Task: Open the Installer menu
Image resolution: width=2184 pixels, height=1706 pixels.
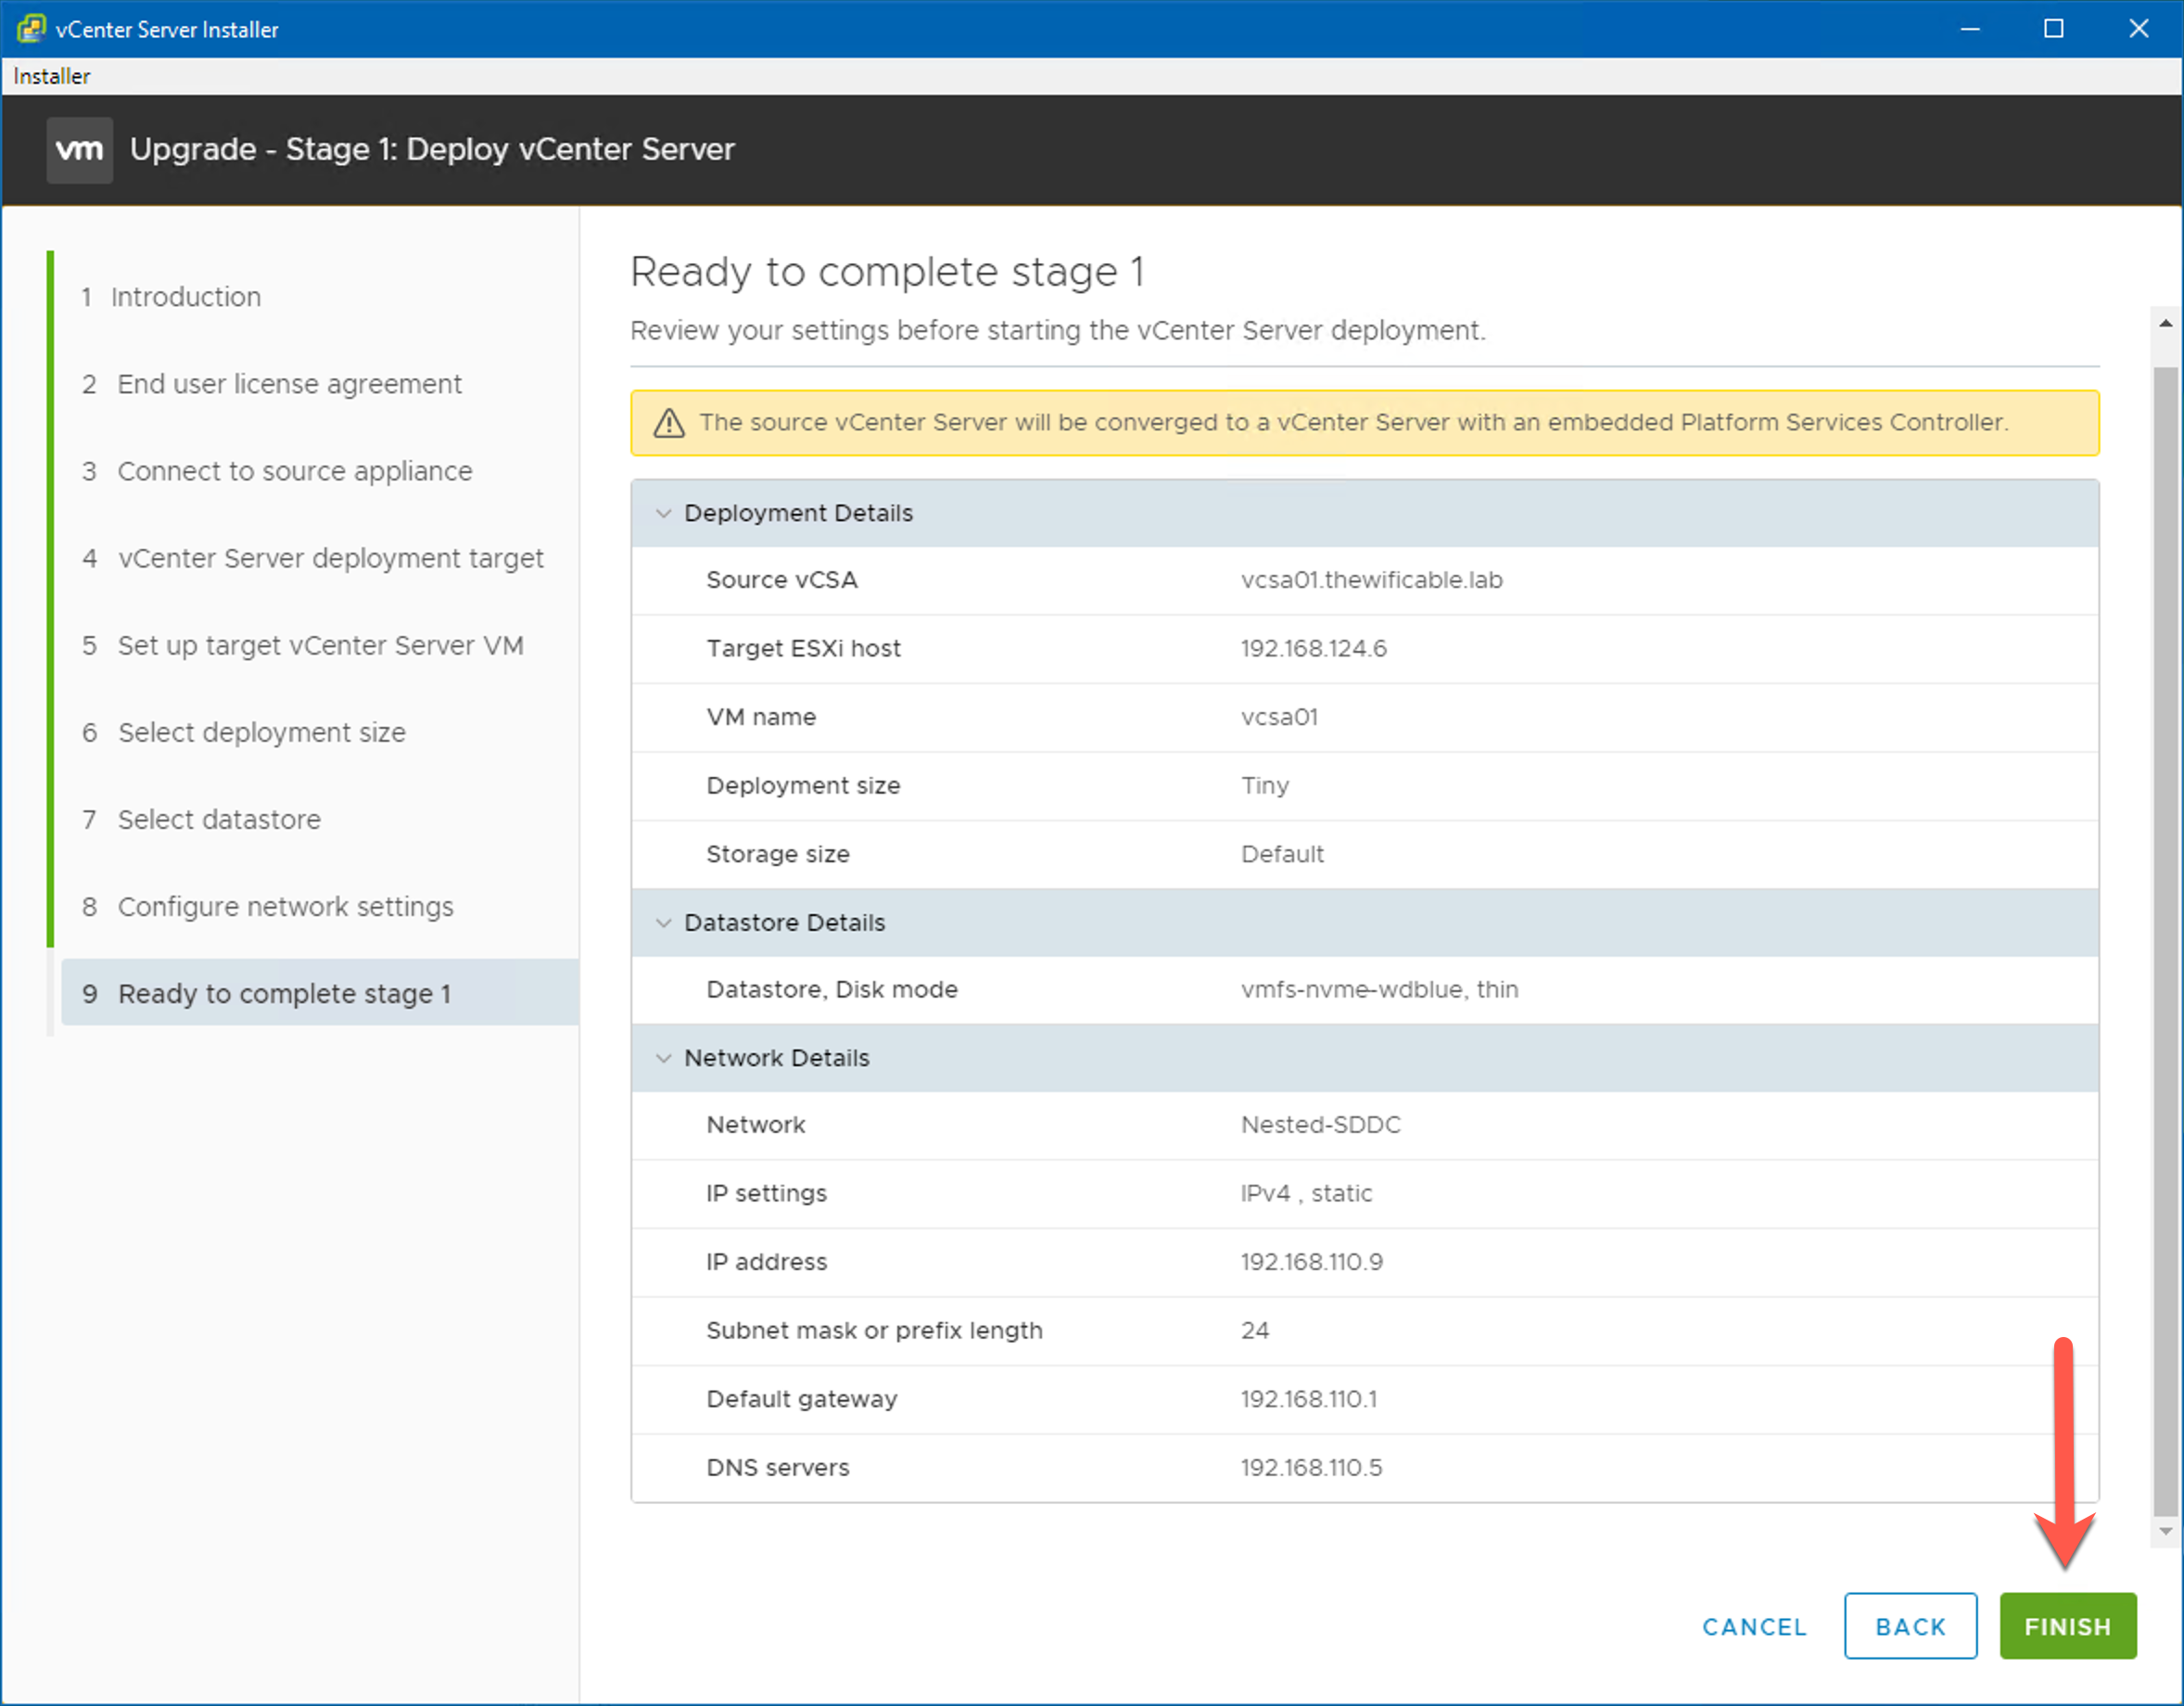Action: (51, 75)
